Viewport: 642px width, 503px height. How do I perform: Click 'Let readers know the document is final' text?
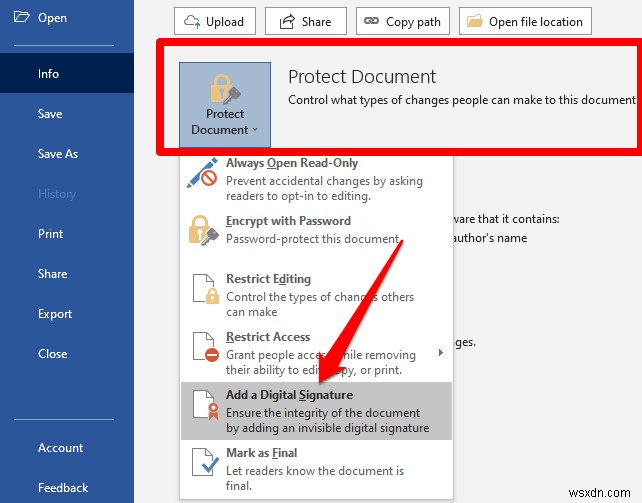[x=314, y=478]
